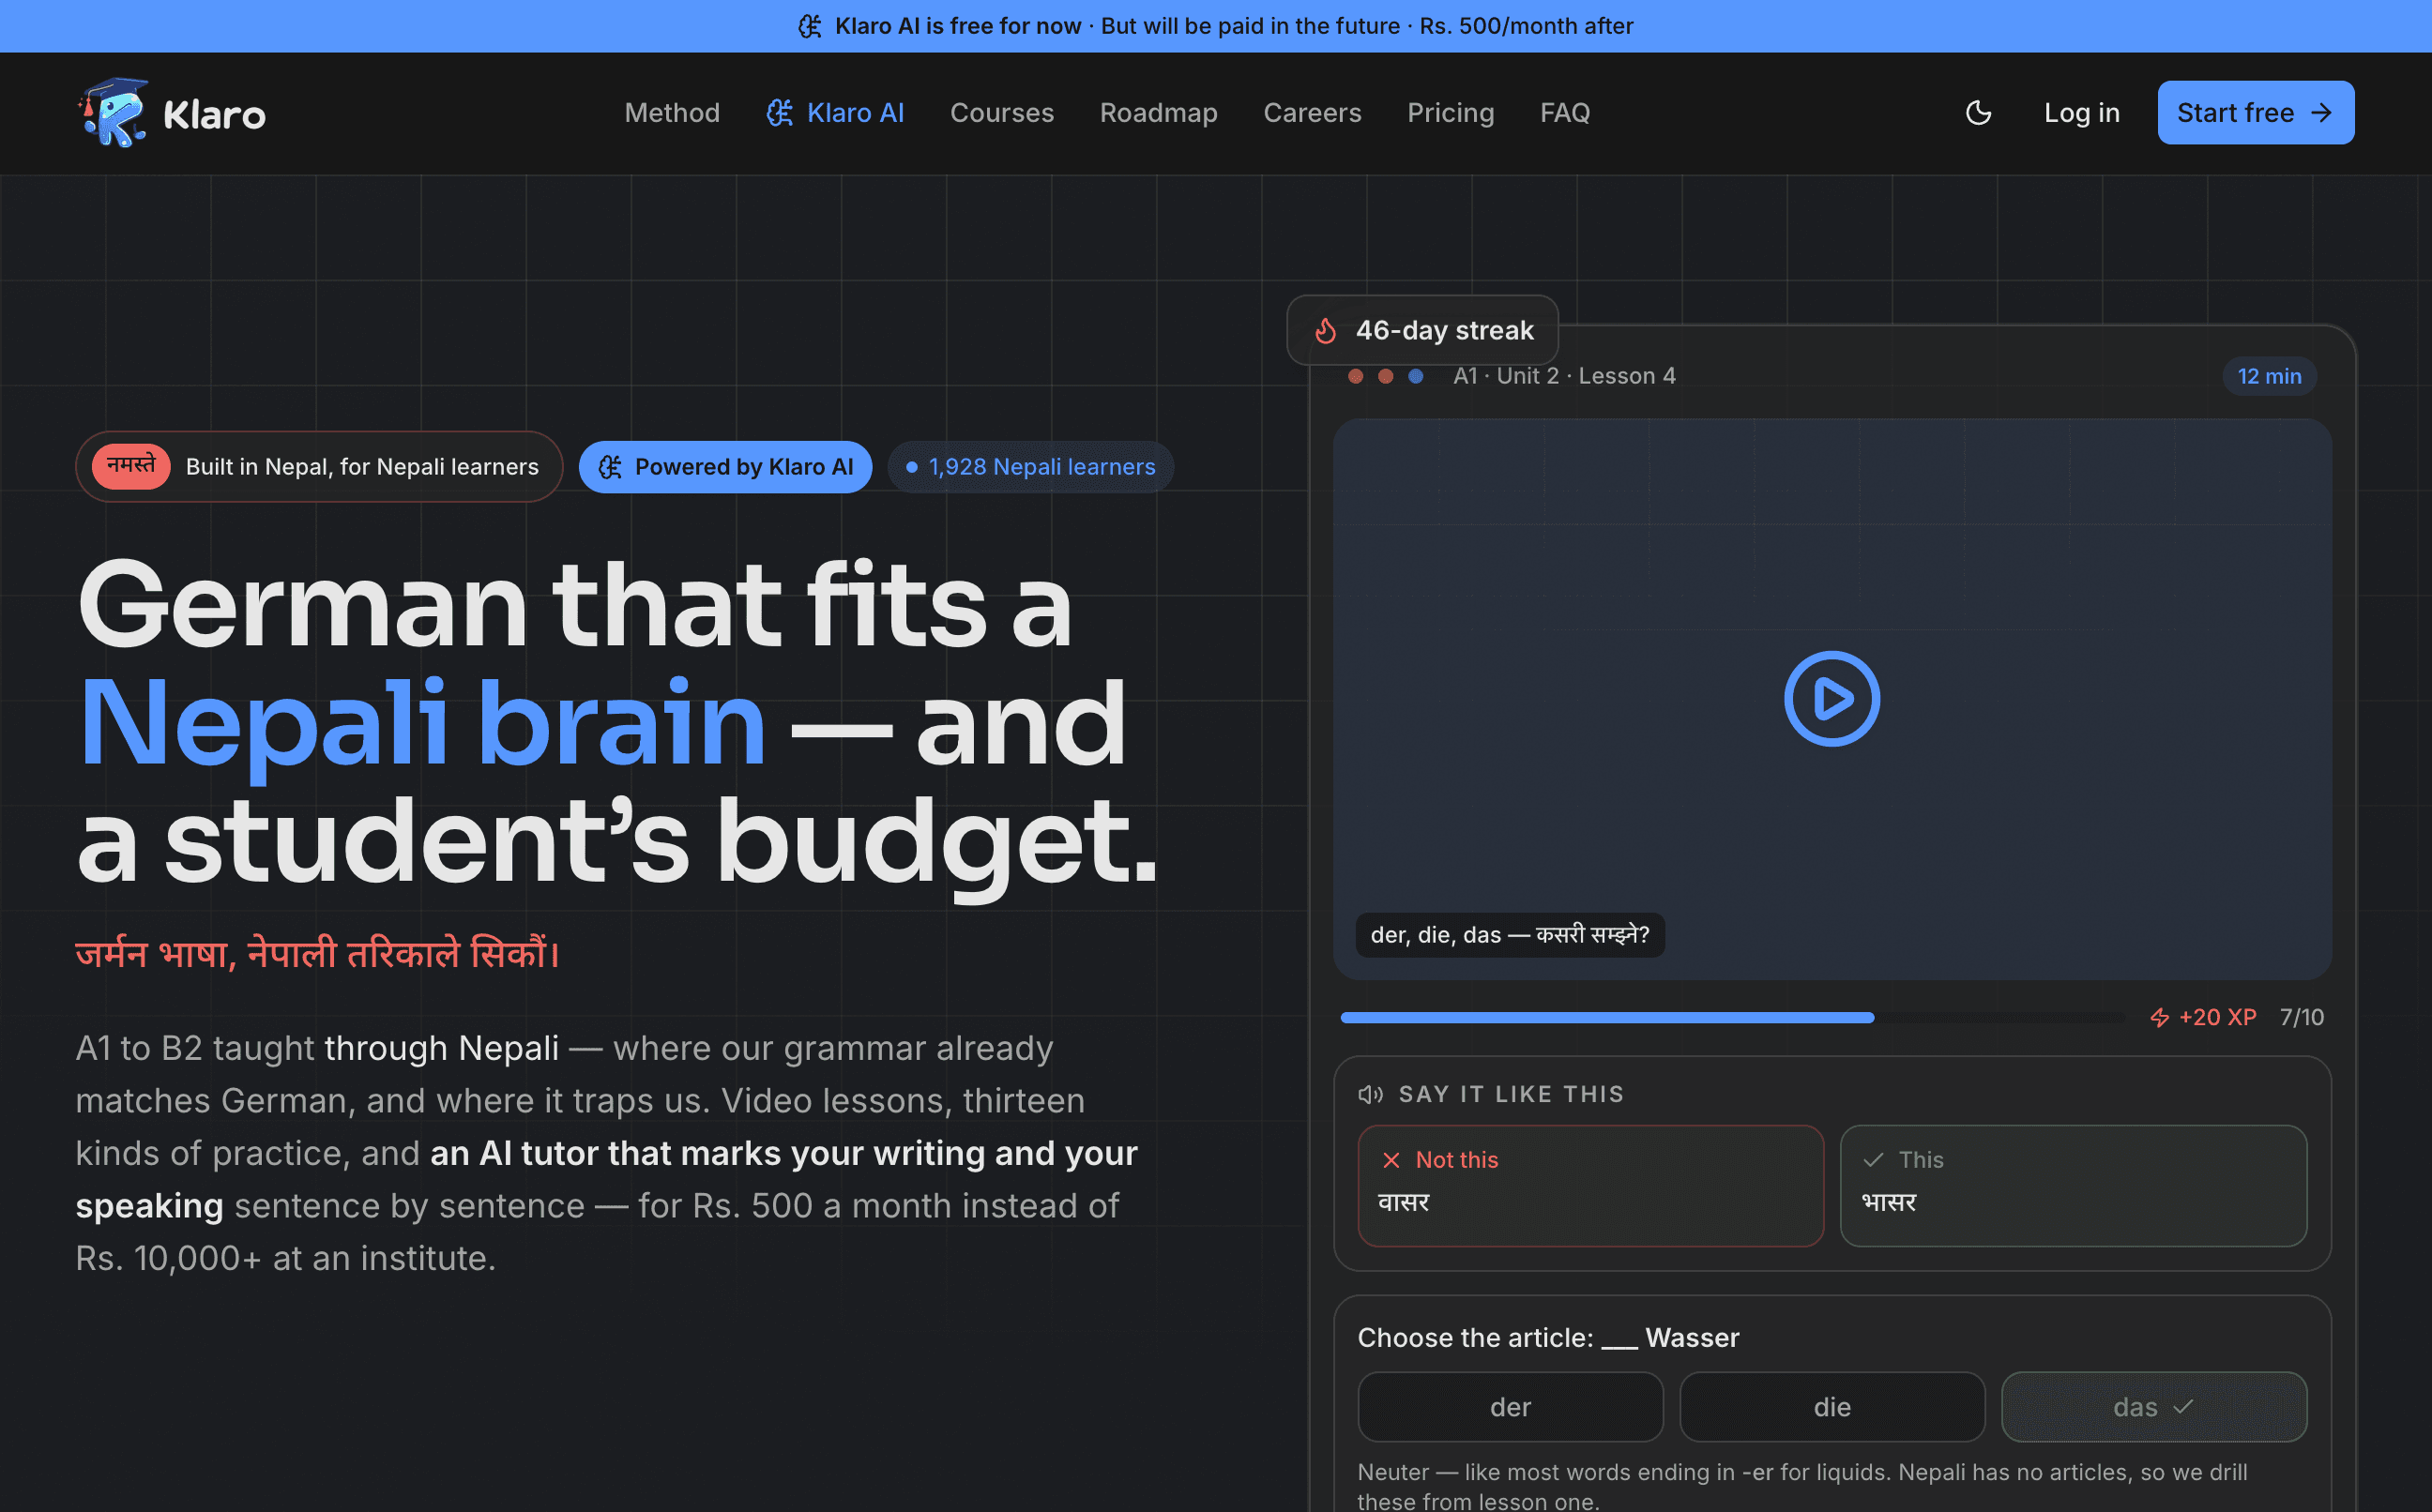The height and width of the screenshot is (1512, 2432).
Task: Click the Powered by Klaro AI pill
Action: (x=726, y=467)
